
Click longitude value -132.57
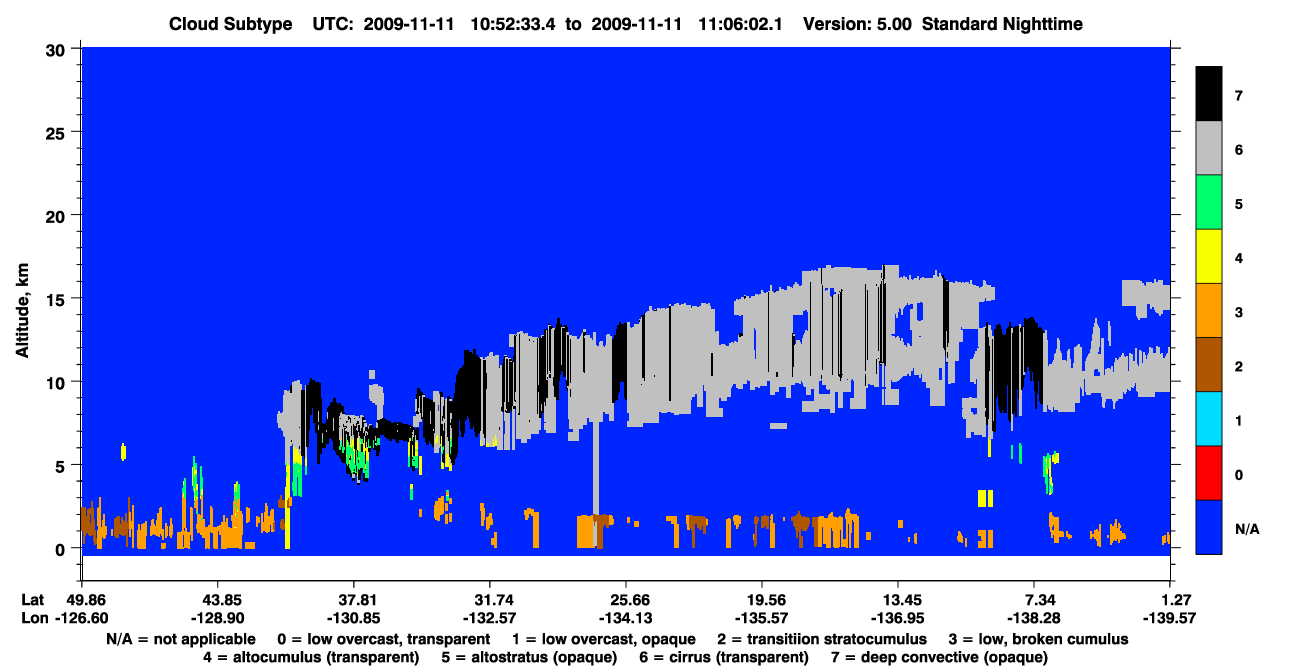click(489, 619)
